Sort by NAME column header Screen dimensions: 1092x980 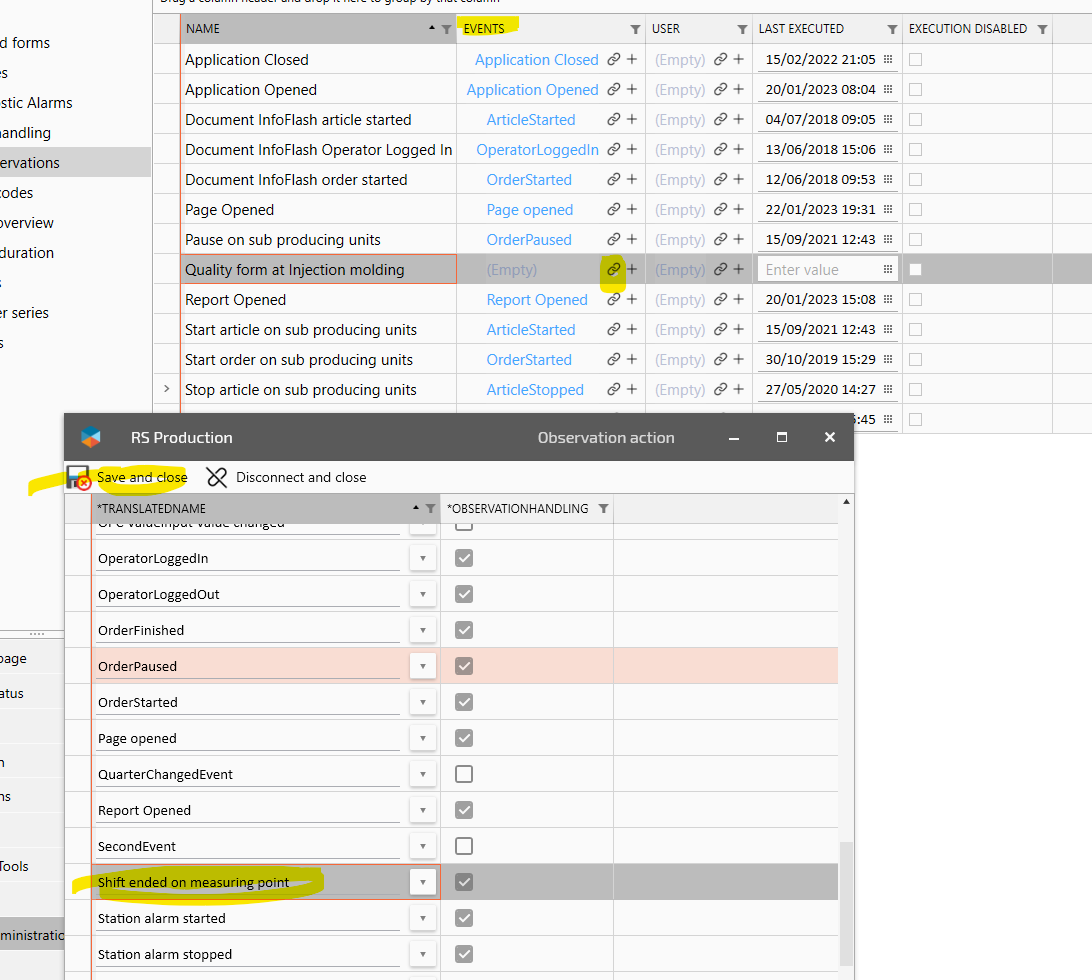(x=300, y=29)
